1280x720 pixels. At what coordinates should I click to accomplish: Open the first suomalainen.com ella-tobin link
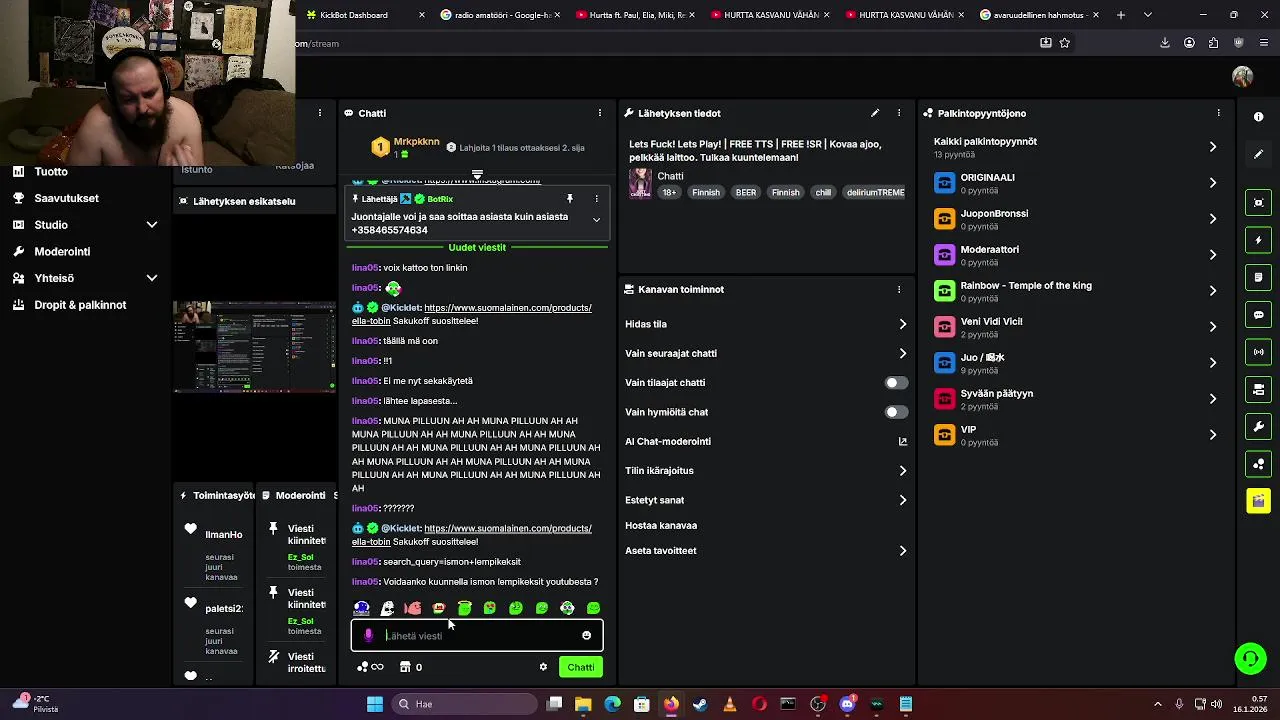[x=471, y=314]
